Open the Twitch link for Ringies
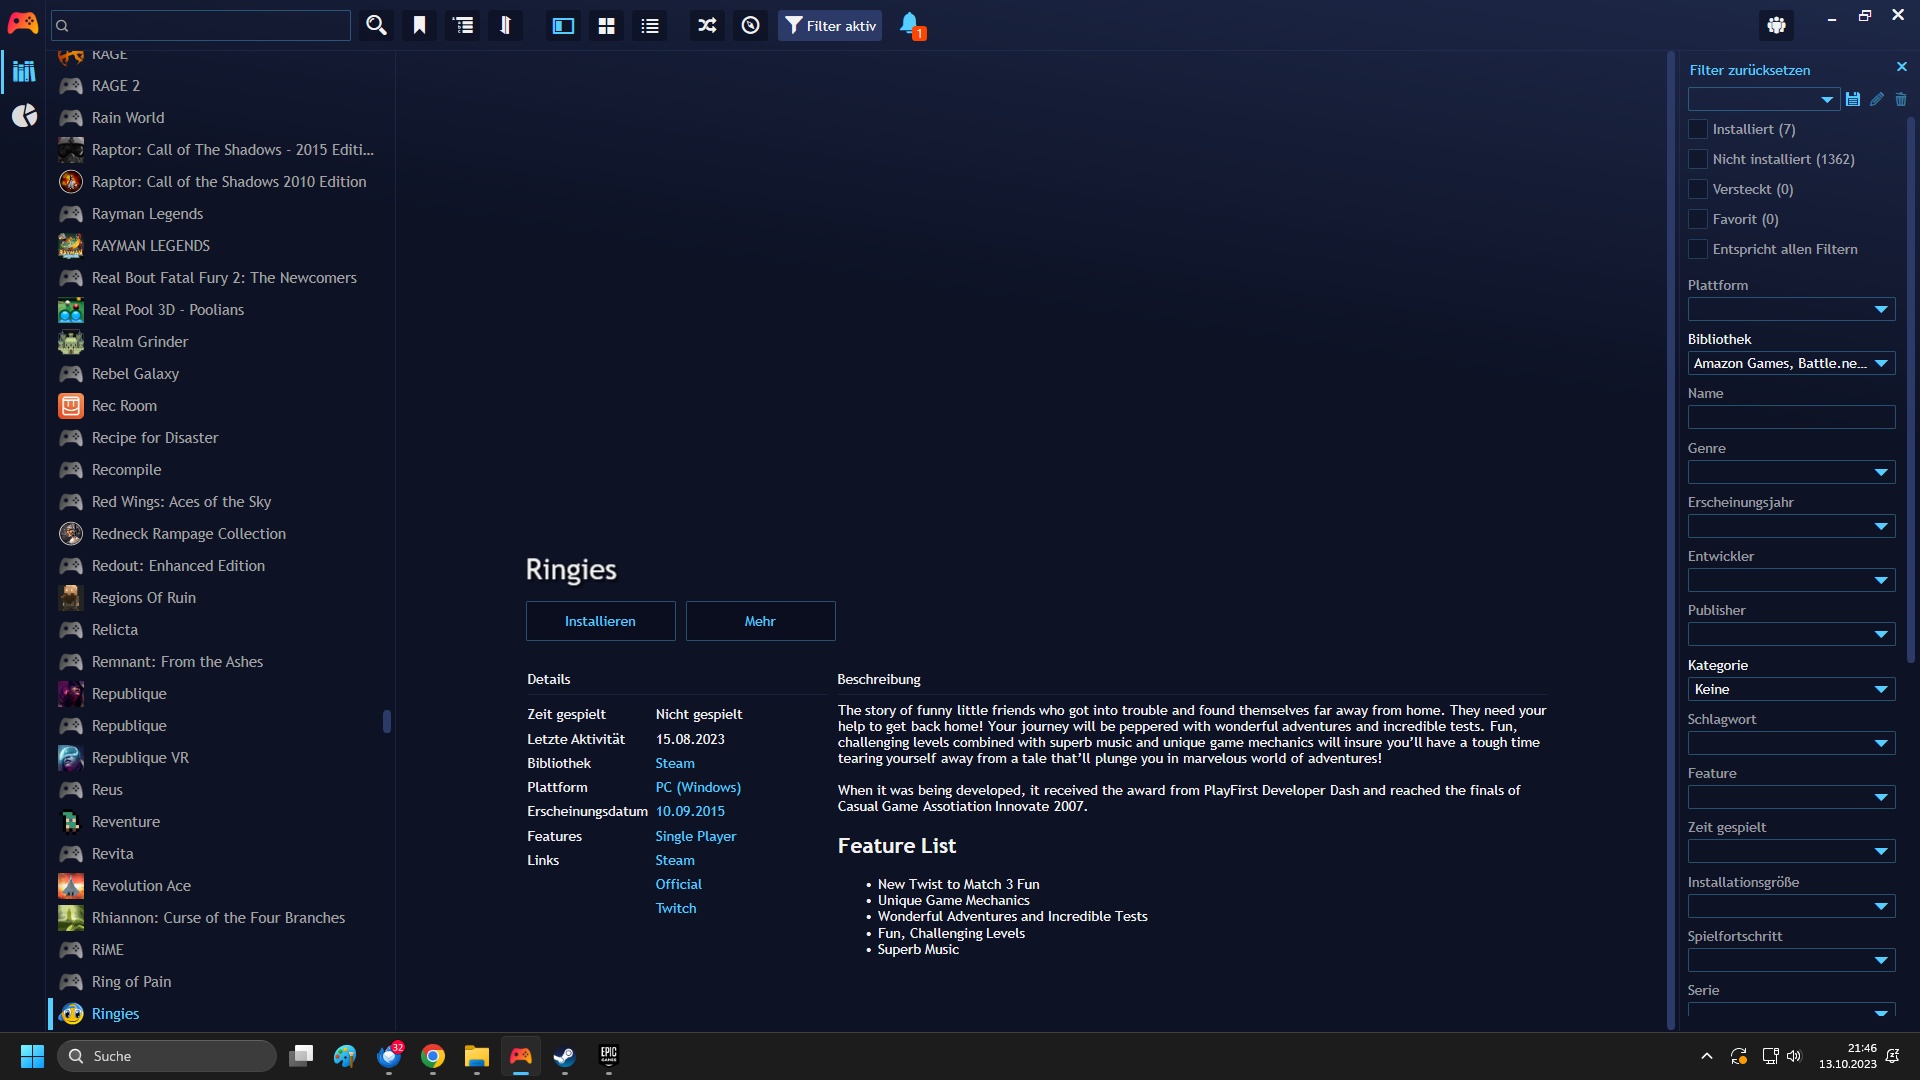The image size is (1920, 1080). [675, 908]
